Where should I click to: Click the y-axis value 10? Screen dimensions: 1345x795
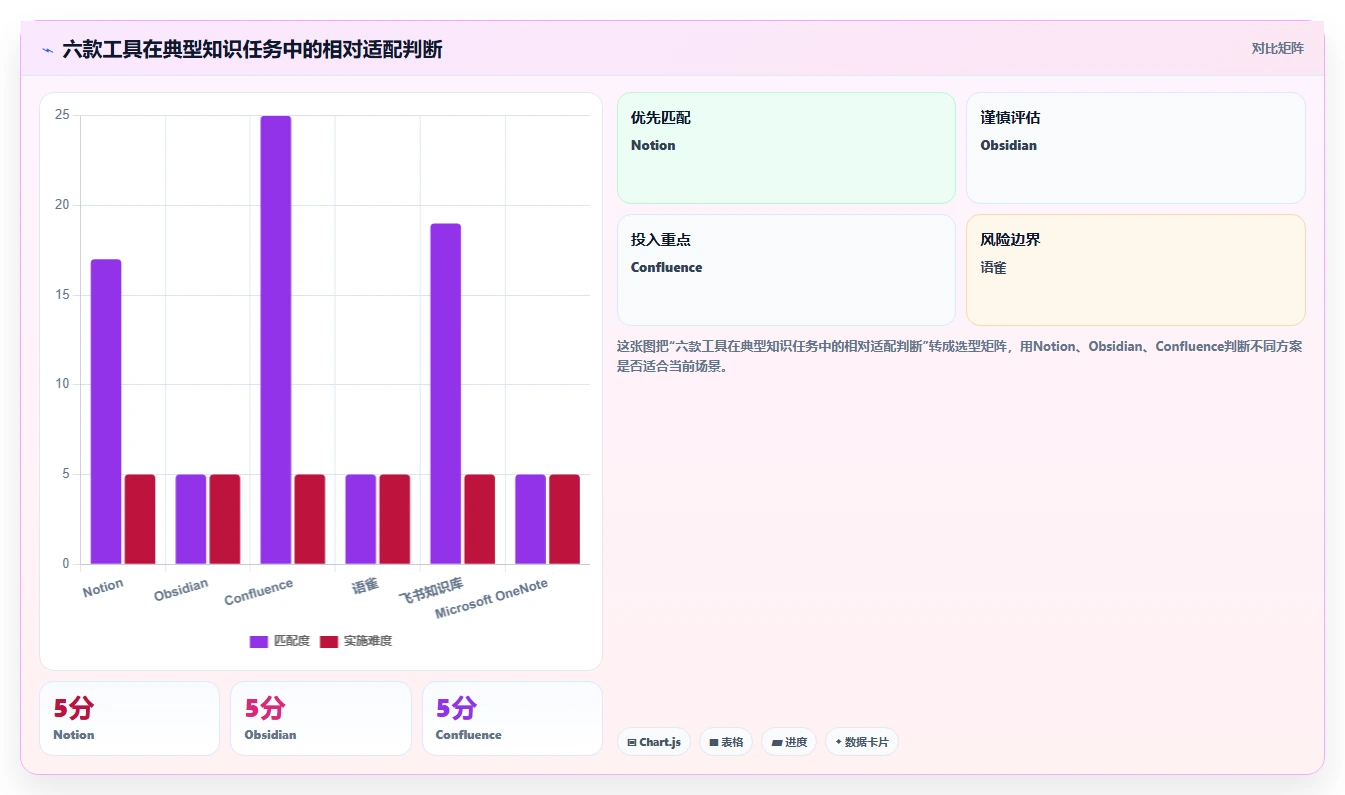(x=62, y=384)
